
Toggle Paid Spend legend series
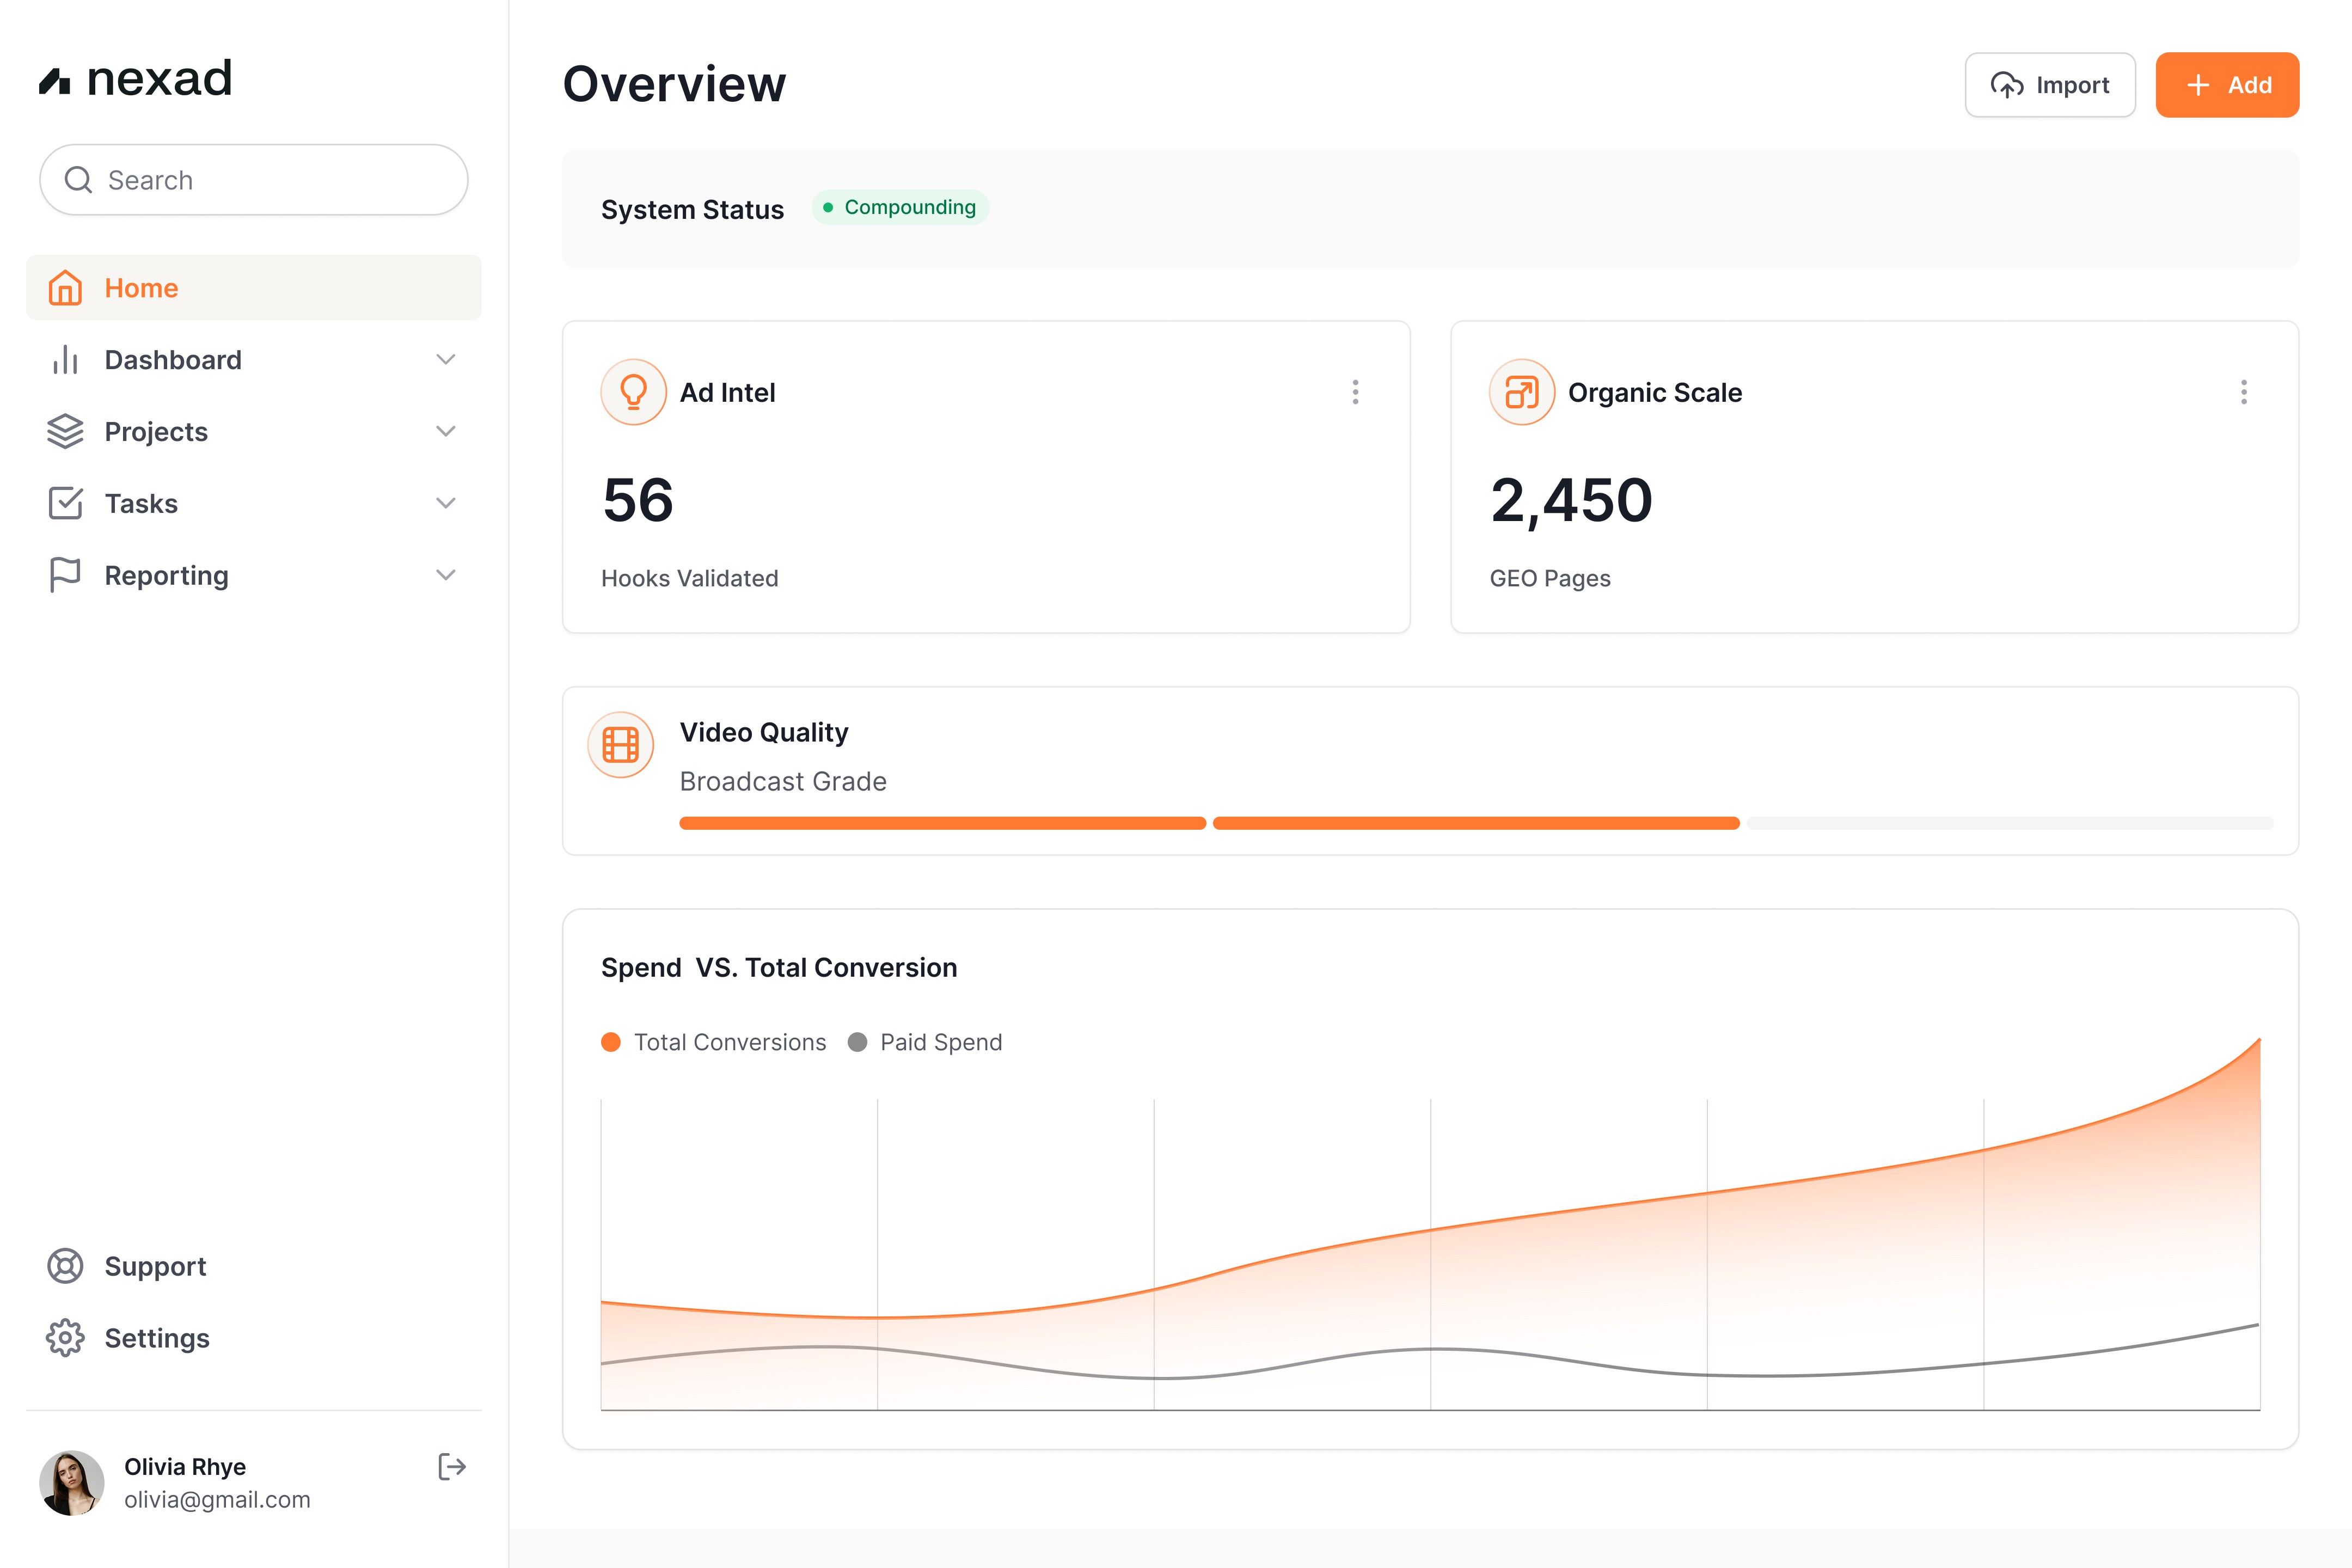pos(925,1042)
